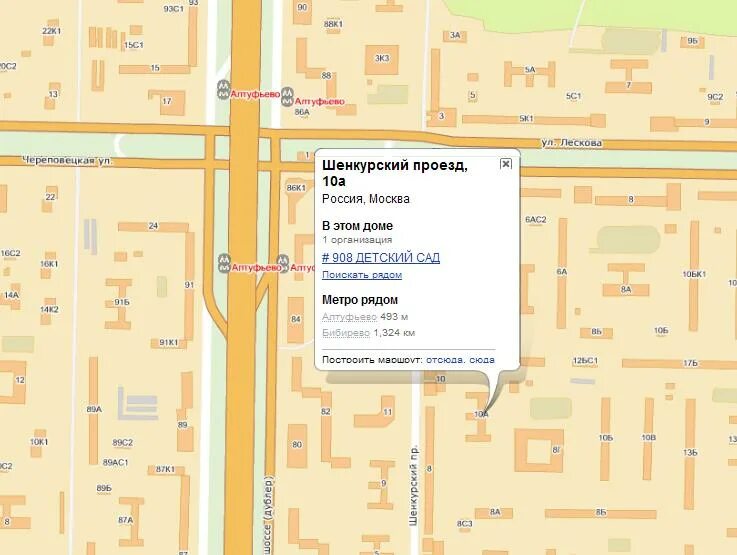The height and width of the screenshot is (555, 737).
Task: Click building label 14К2
Action: pyautogui.click(x=49, y=309)
